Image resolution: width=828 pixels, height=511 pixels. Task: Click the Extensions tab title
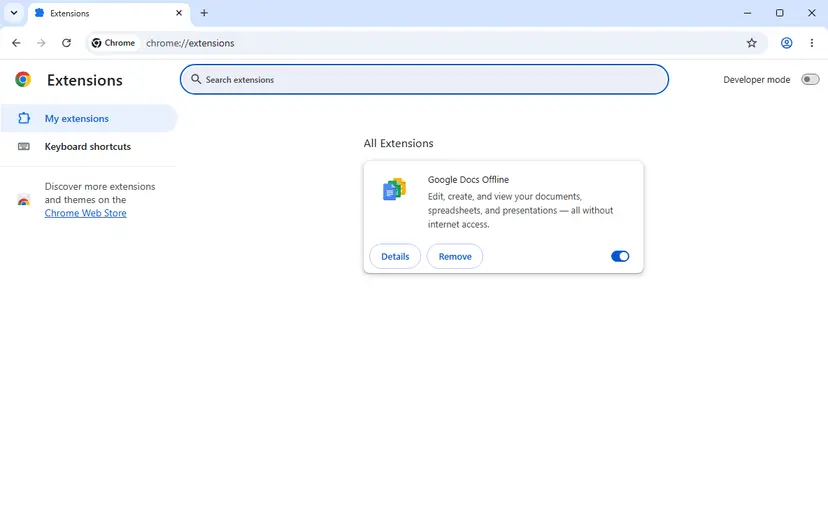[70, 13]
